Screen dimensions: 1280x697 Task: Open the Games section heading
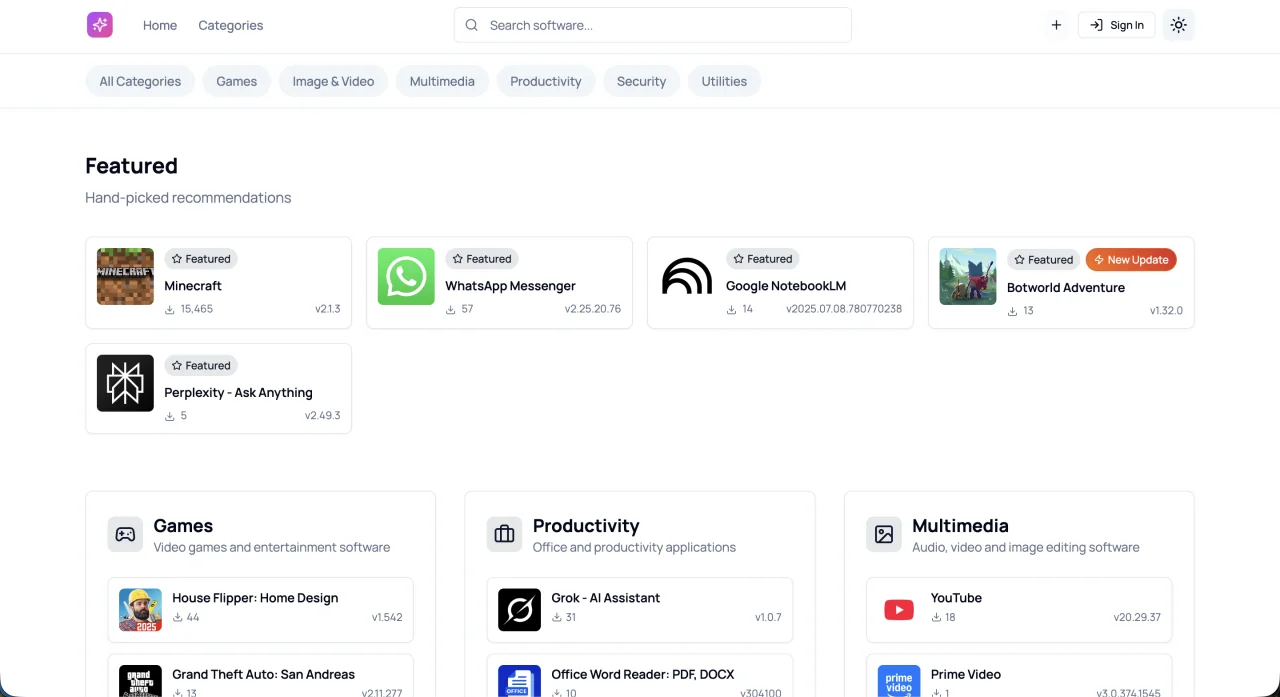[x=183, y=526]
